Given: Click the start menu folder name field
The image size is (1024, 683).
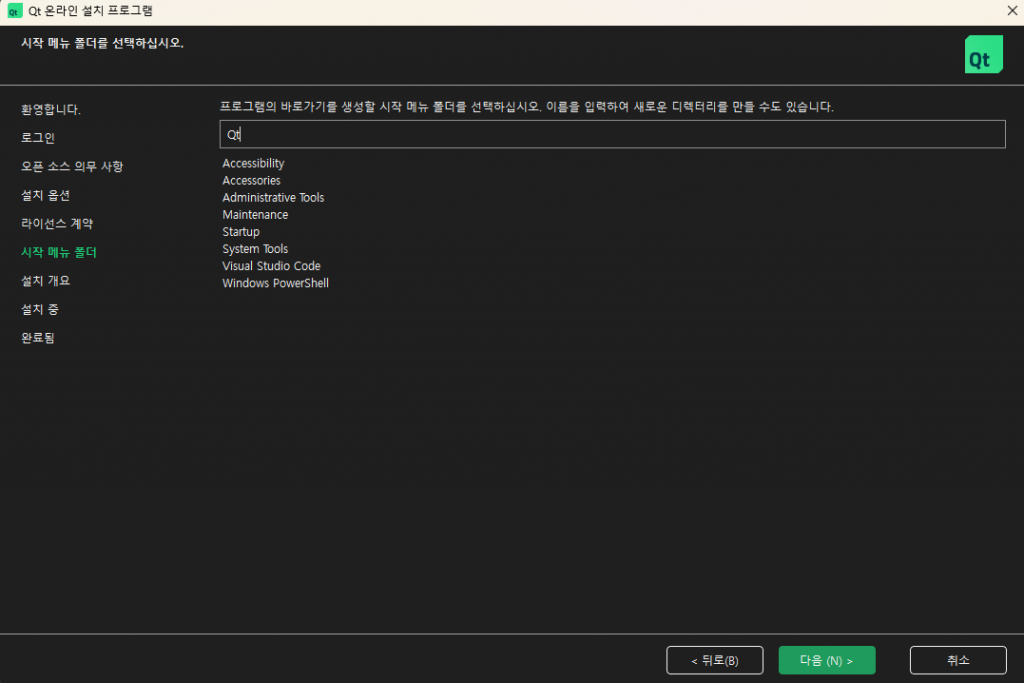Looking at the screenshot, I should 612,134.
